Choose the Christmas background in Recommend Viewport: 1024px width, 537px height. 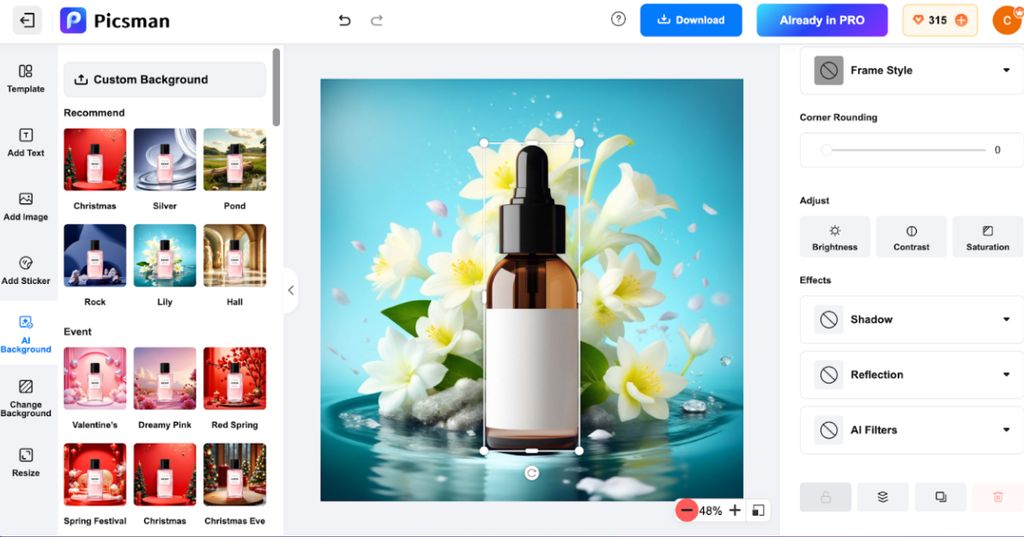[95, 159]
